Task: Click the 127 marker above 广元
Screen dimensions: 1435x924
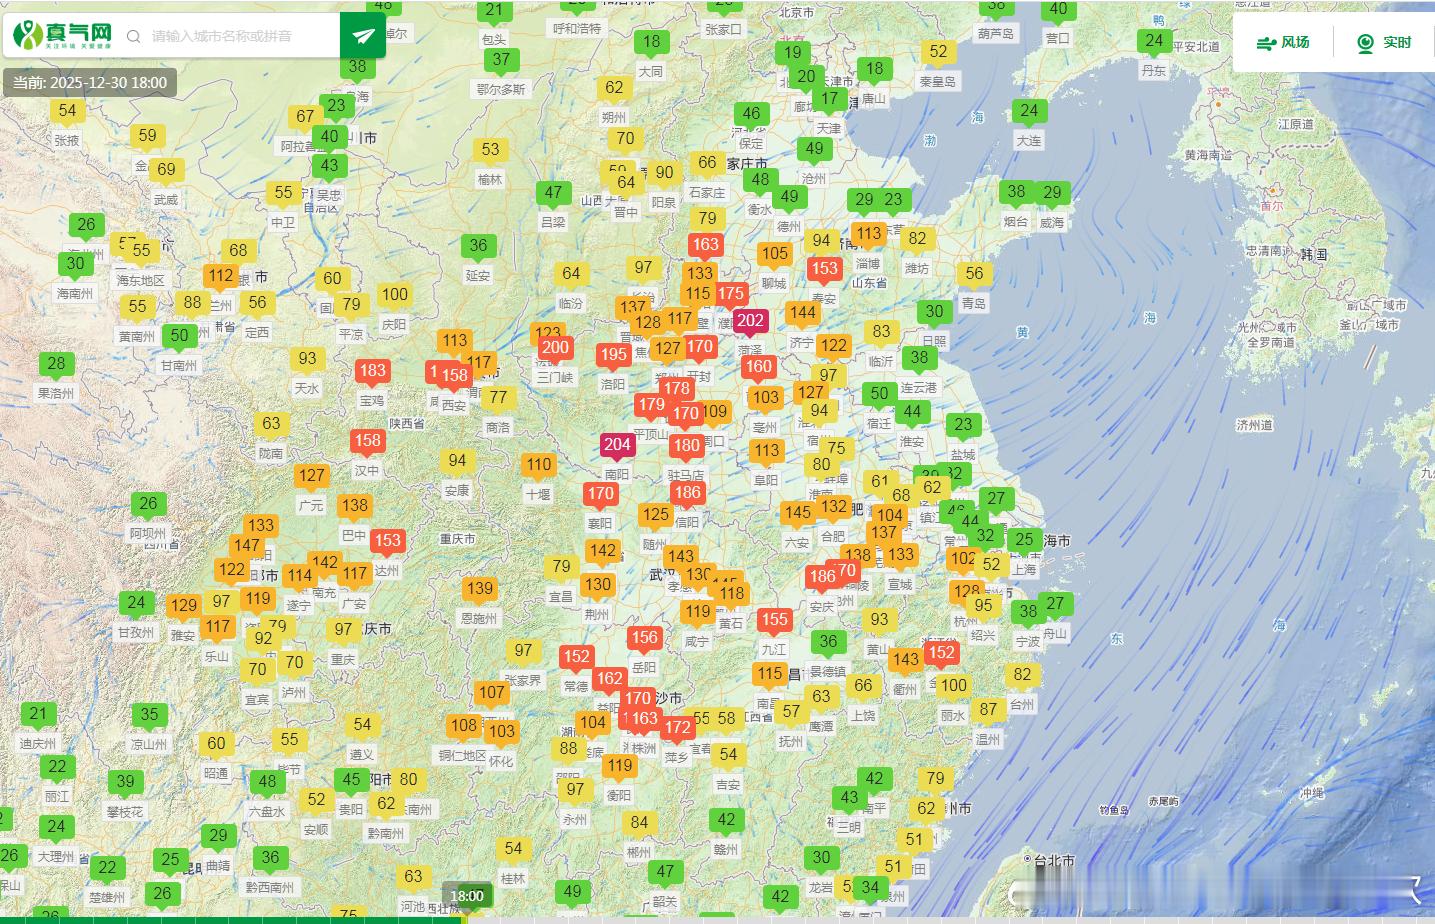Action: (x=311, y=477)
